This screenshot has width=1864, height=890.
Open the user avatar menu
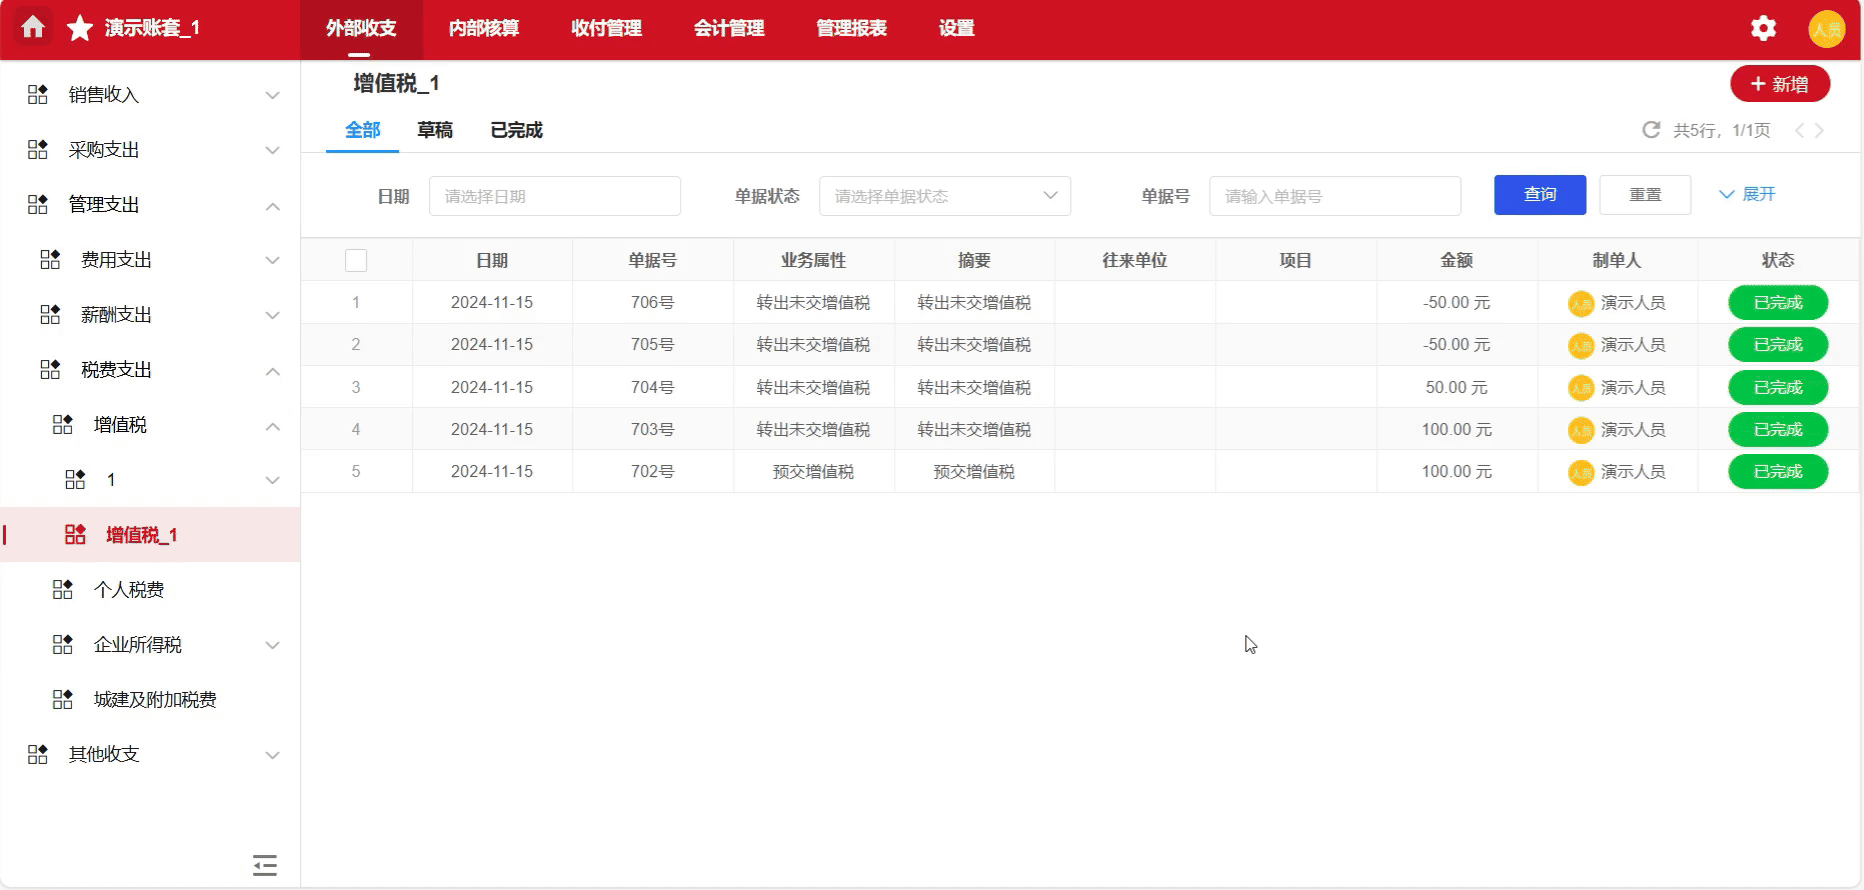[x=1827, y=28]
